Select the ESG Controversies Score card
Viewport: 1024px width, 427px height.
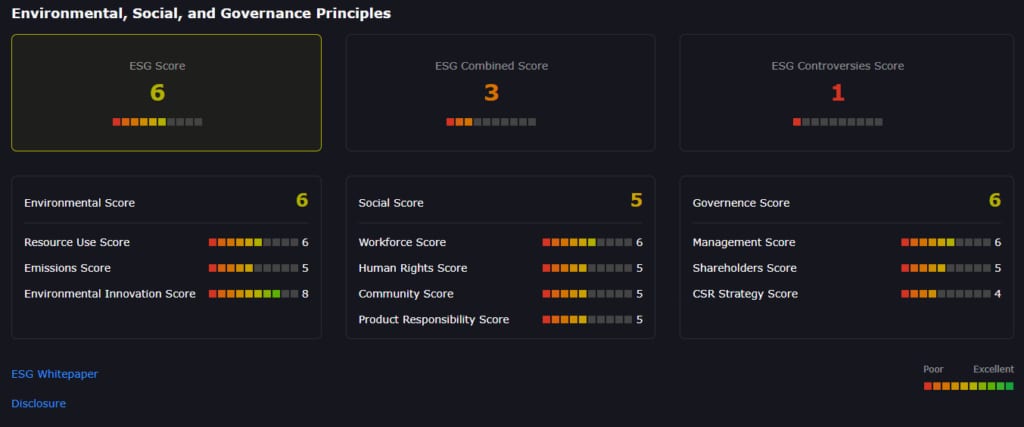847,93
